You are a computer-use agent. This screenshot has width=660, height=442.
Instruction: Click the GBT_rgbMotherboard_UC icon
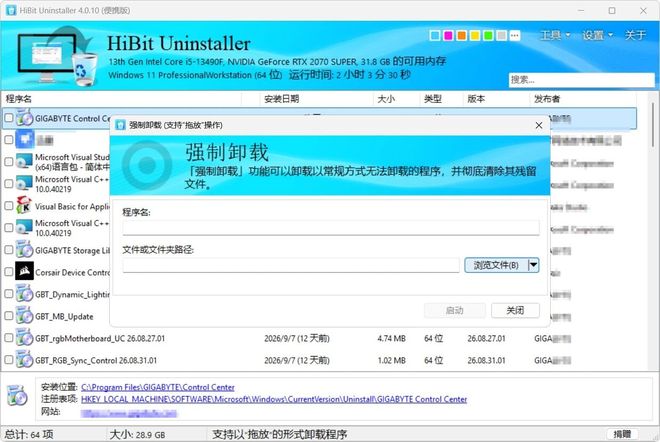tap(24, 338)
